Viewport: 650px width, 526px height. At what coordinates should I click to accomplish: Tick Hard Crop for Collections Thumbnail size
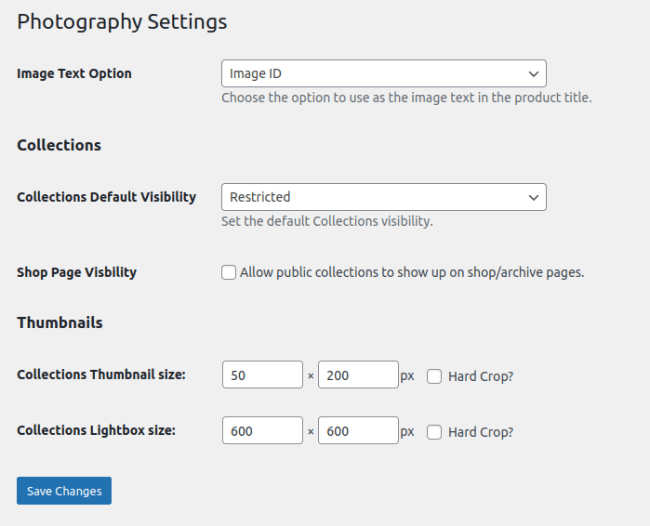[434, 376]
